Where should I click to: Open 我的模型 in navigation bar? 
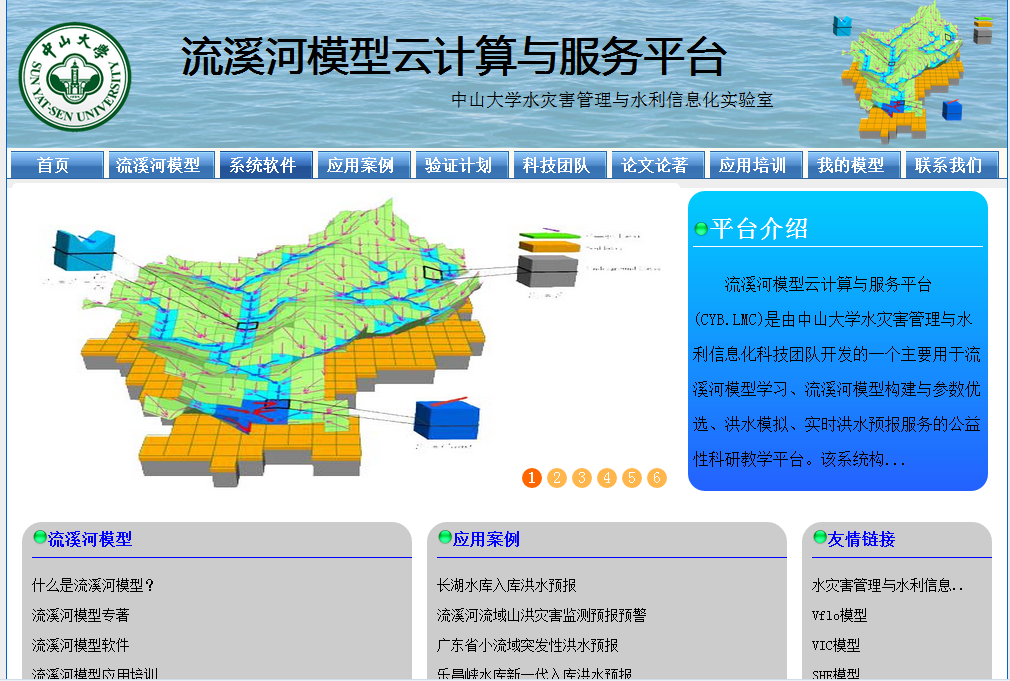pyautogui.click(x=851, y=165)
